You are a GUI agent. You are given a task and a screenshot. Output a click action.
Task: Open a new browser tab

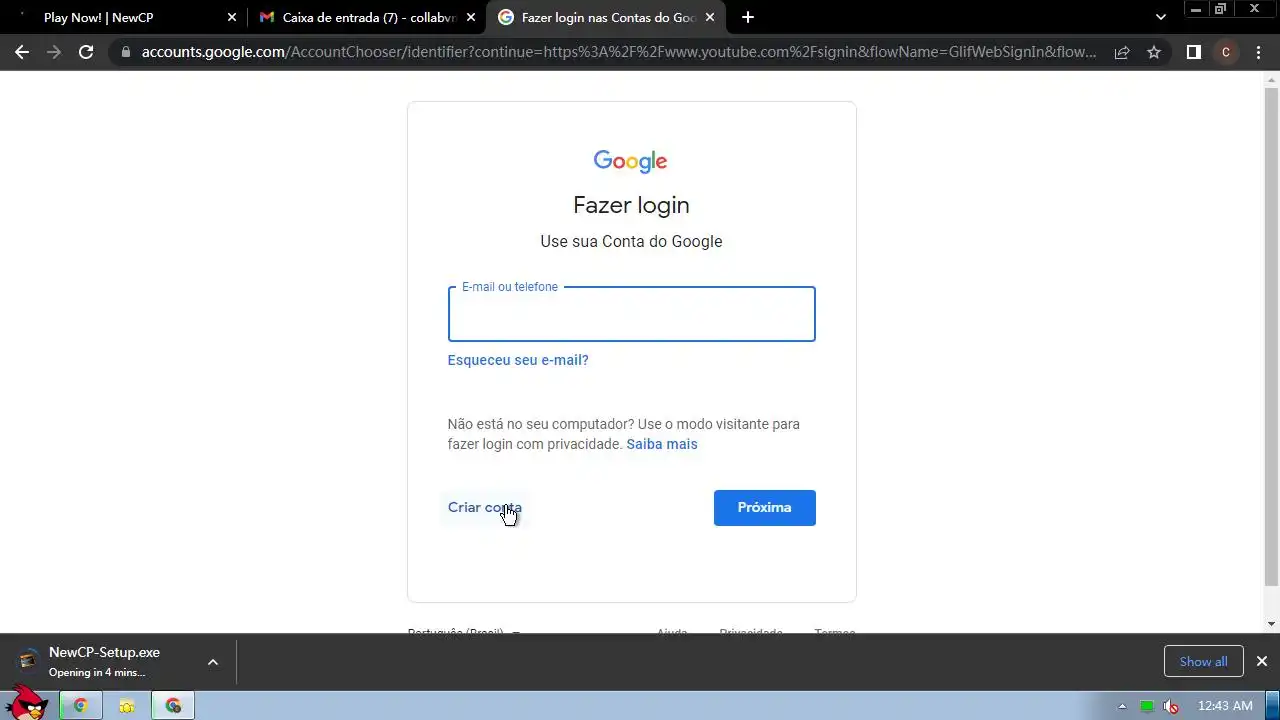coord(748,17)
